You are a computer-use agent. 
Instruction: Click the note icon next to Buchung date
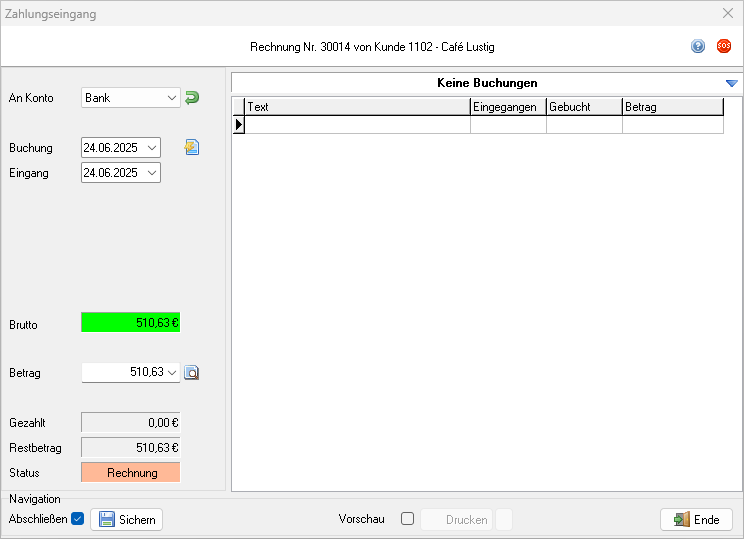192,147
